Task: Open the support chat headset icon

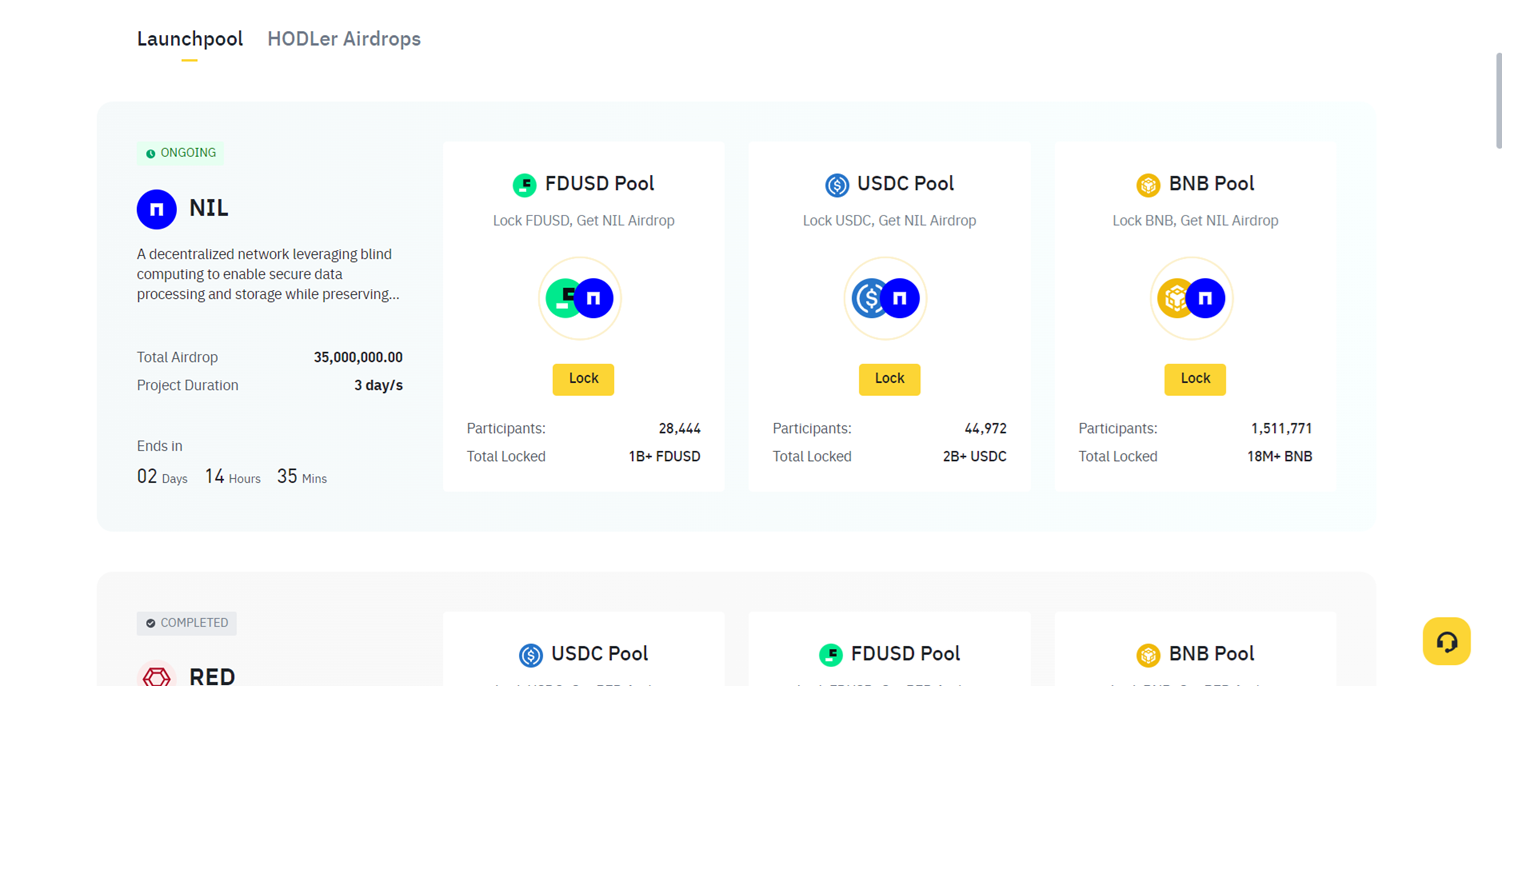Action: tap(1447, 642)
